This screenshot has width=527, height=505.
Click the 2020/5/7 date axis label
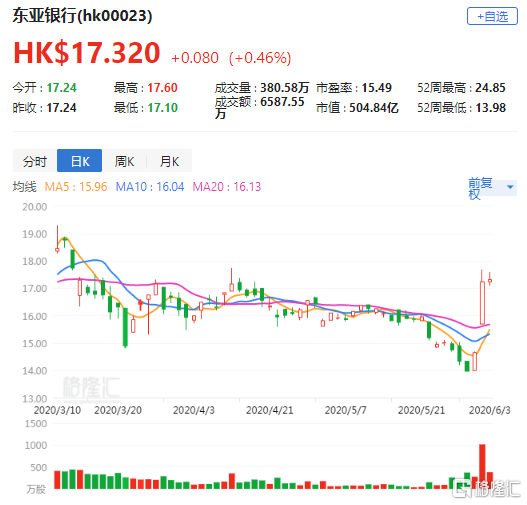click(346, 410)
